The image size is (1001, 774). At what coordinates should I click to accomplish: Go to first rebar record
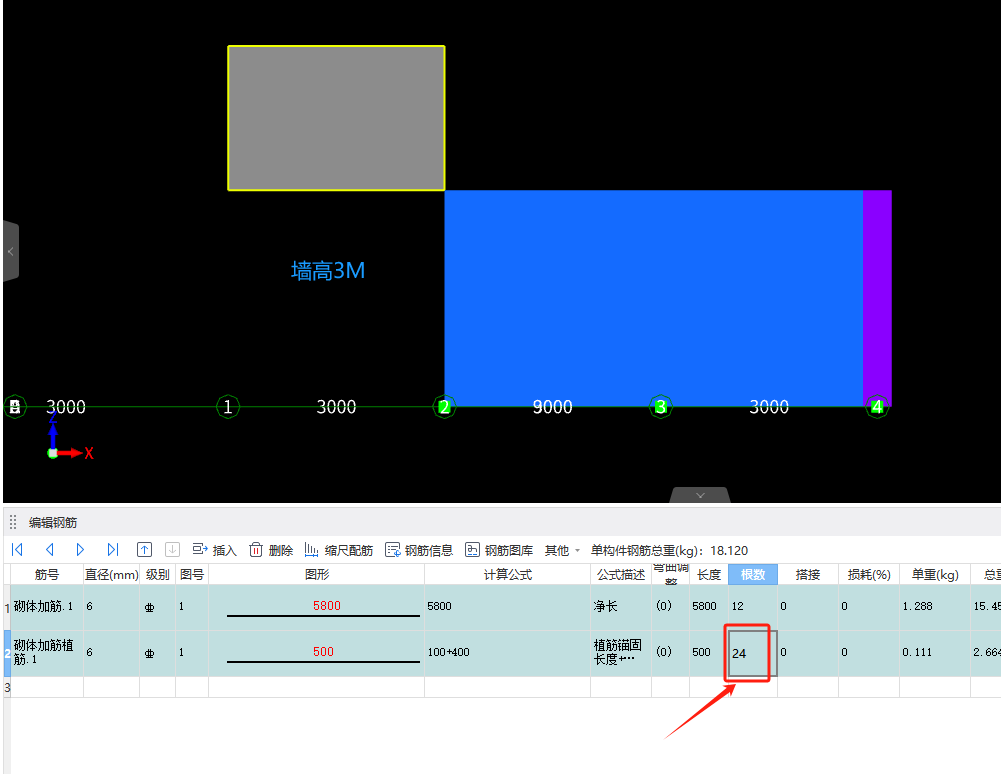[x=17, y=549]
